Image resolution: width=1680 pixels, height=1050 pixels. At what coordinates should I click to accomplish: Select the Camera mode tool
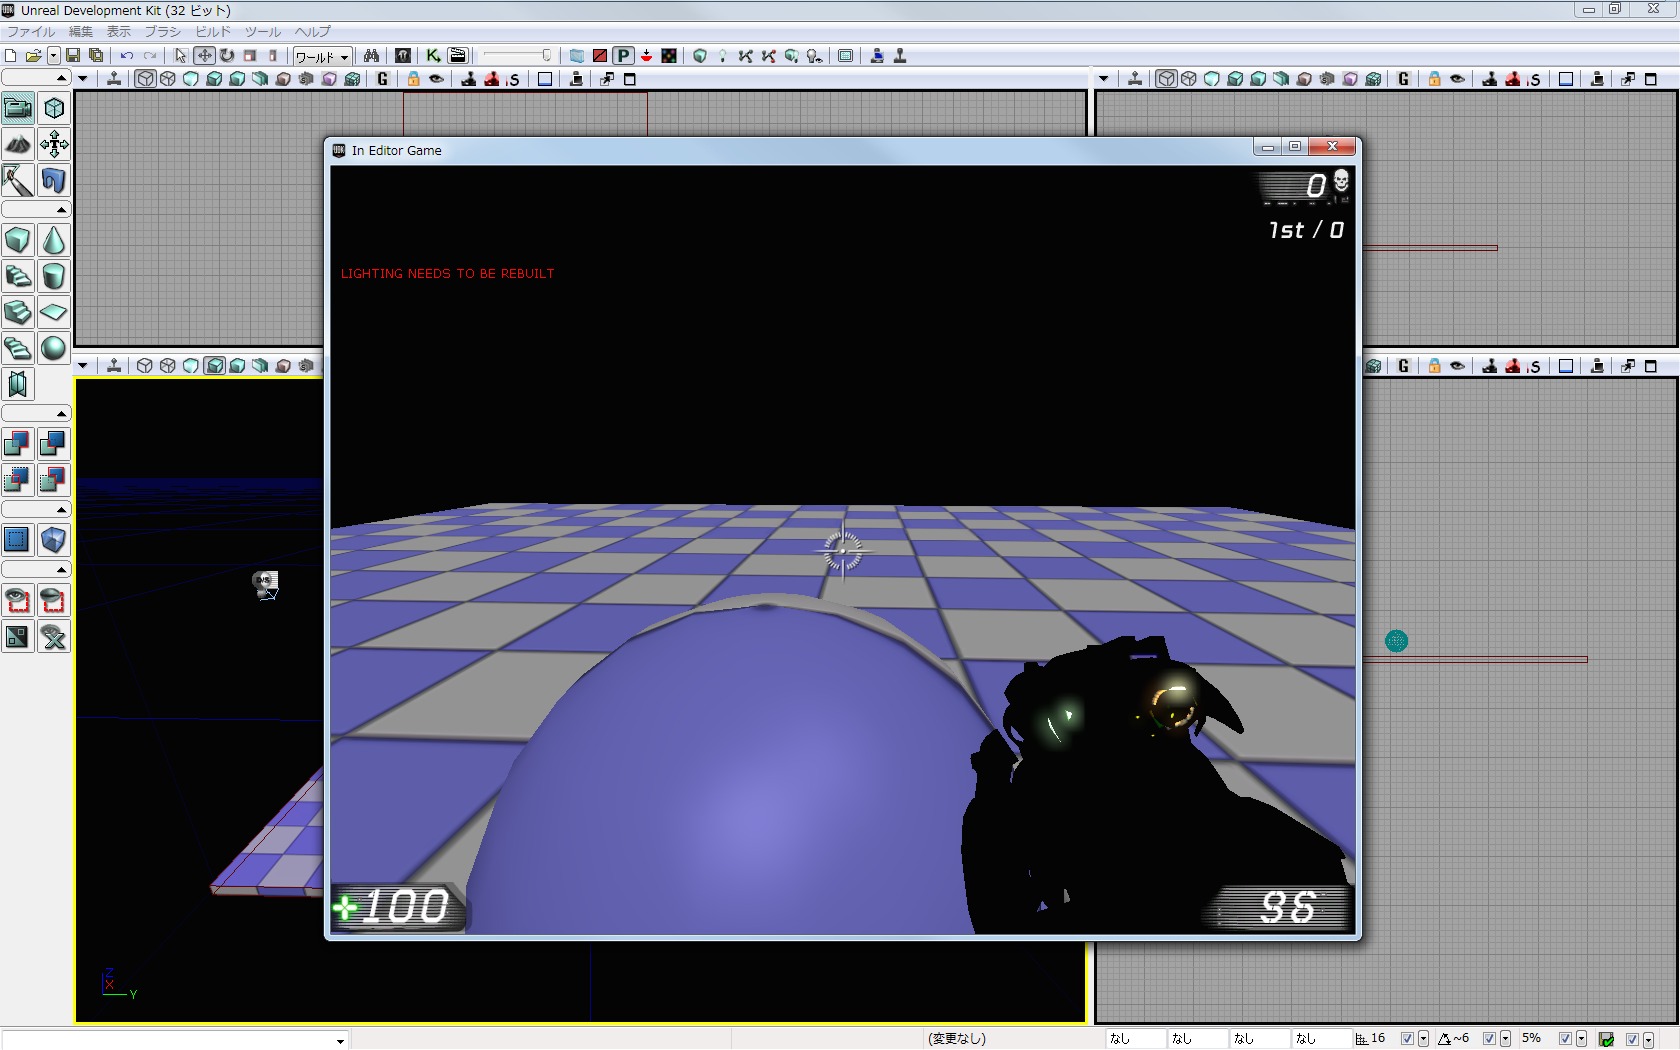(x=18, y=108)
